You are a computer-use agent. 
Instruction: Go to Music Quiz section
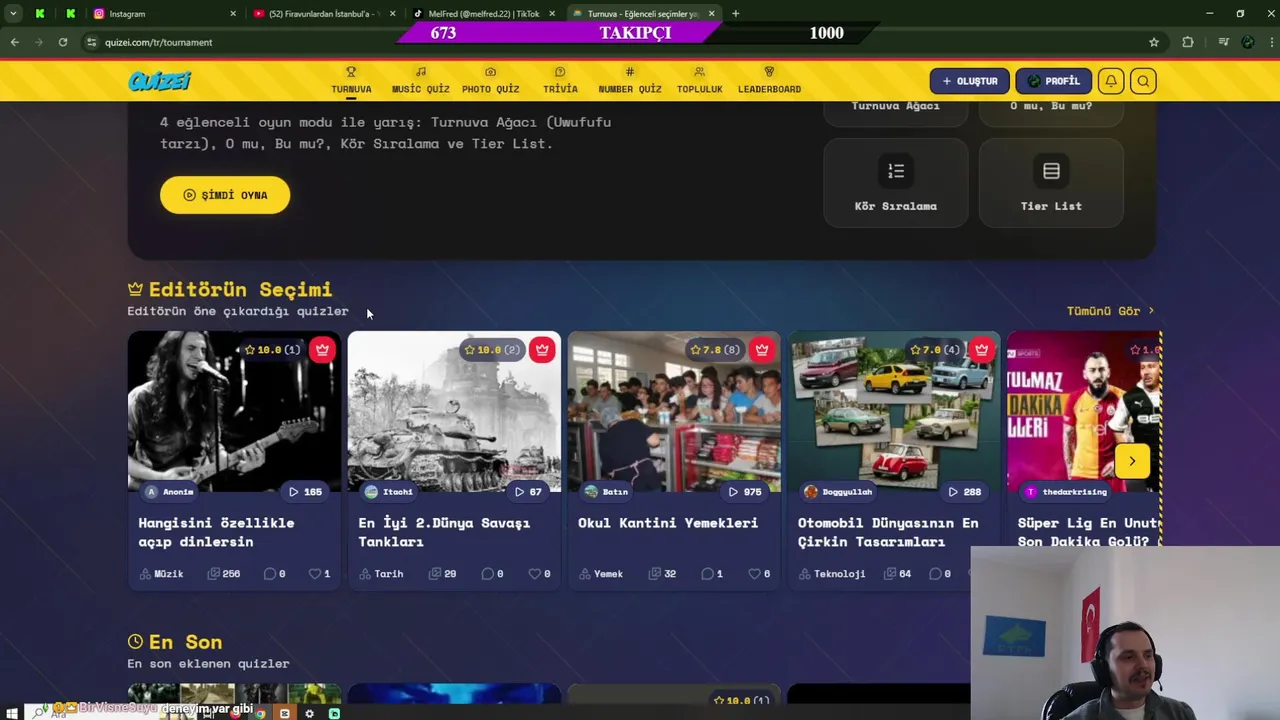coord(420,81)
